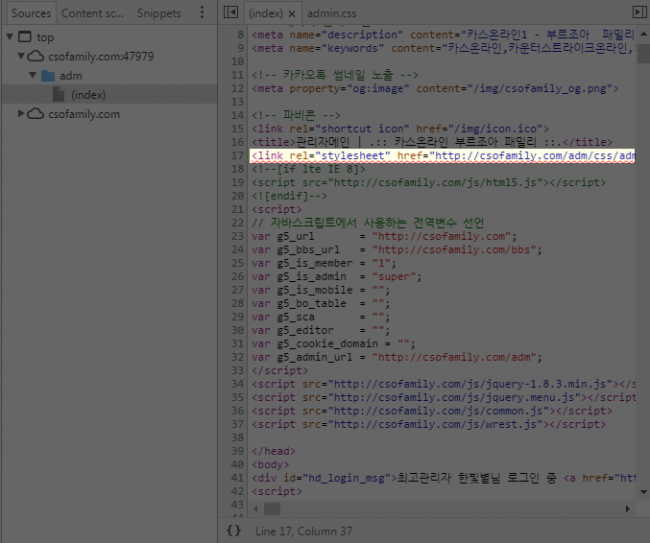Pretty print source with curly braces icon
650x543 pixels.
(x=233, y=531)
